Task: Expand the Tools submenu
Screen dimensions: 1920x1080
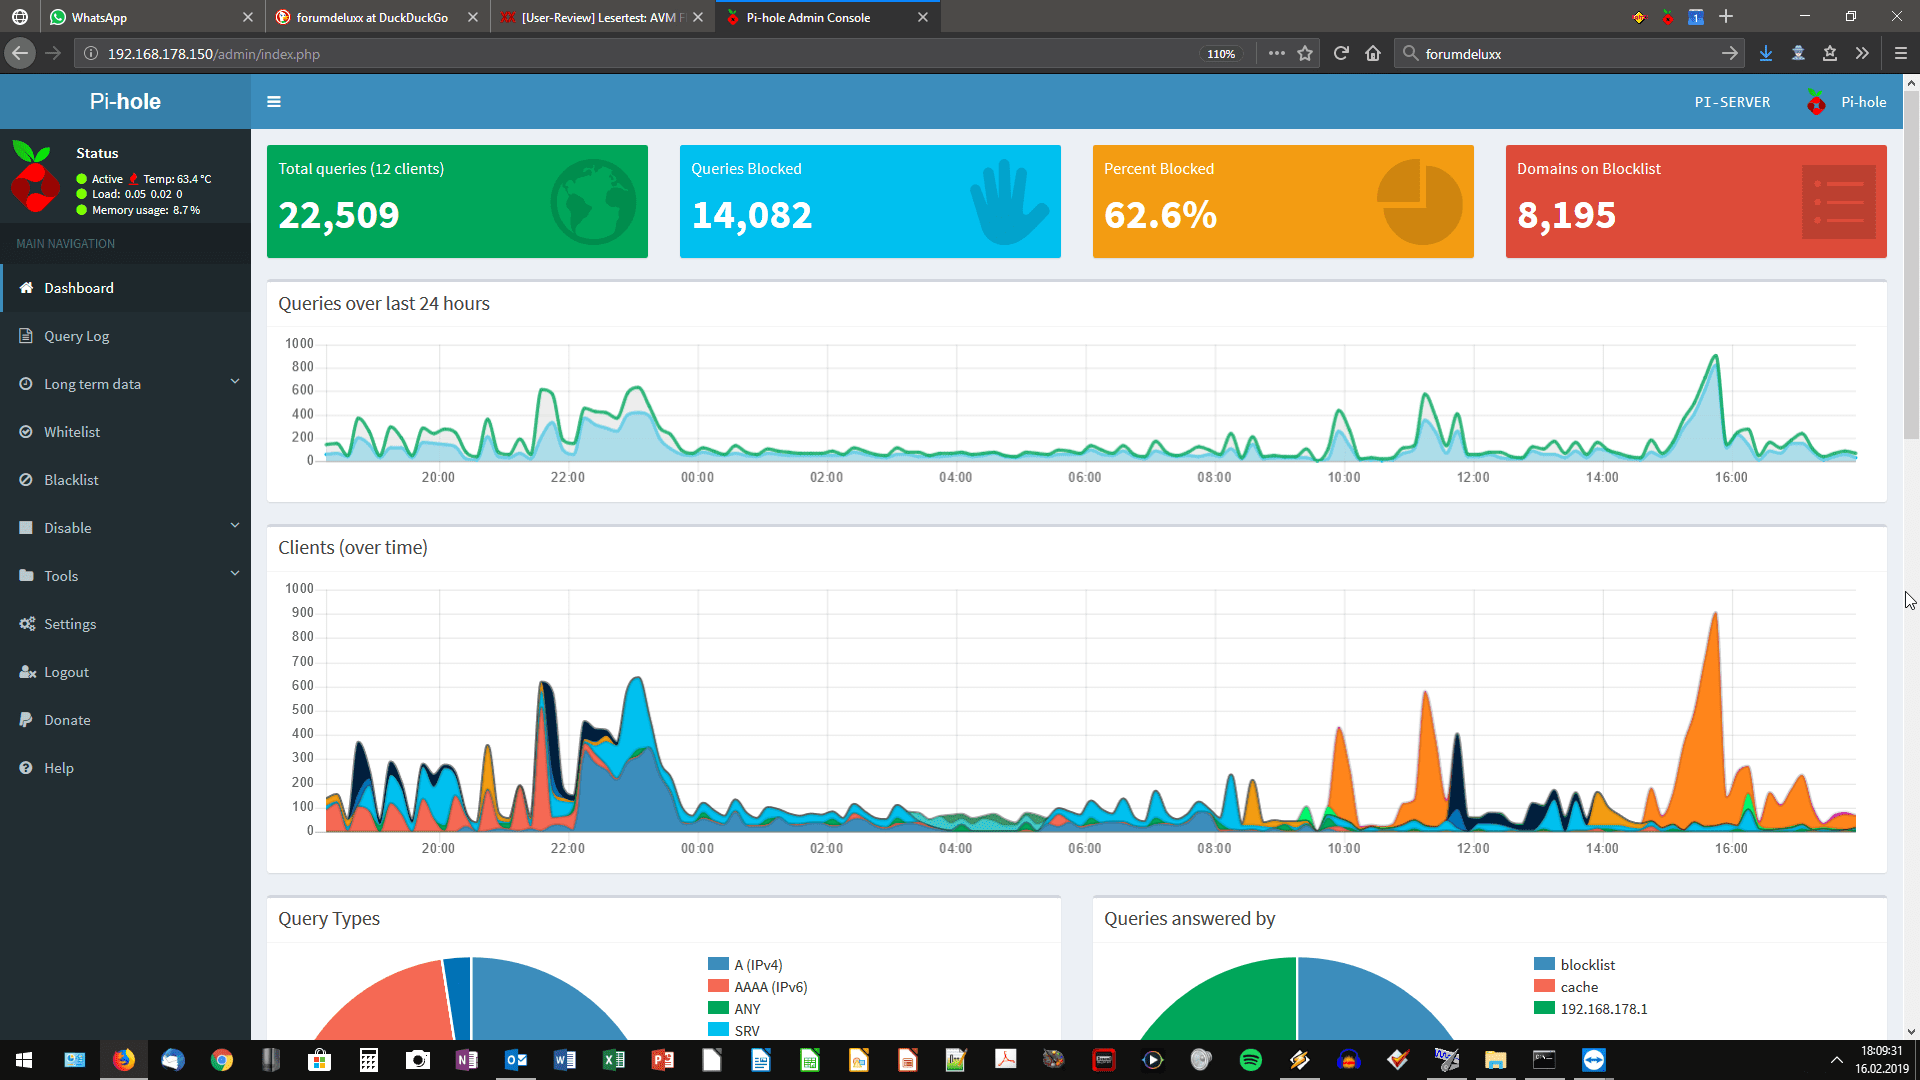Action: [125, 576]
